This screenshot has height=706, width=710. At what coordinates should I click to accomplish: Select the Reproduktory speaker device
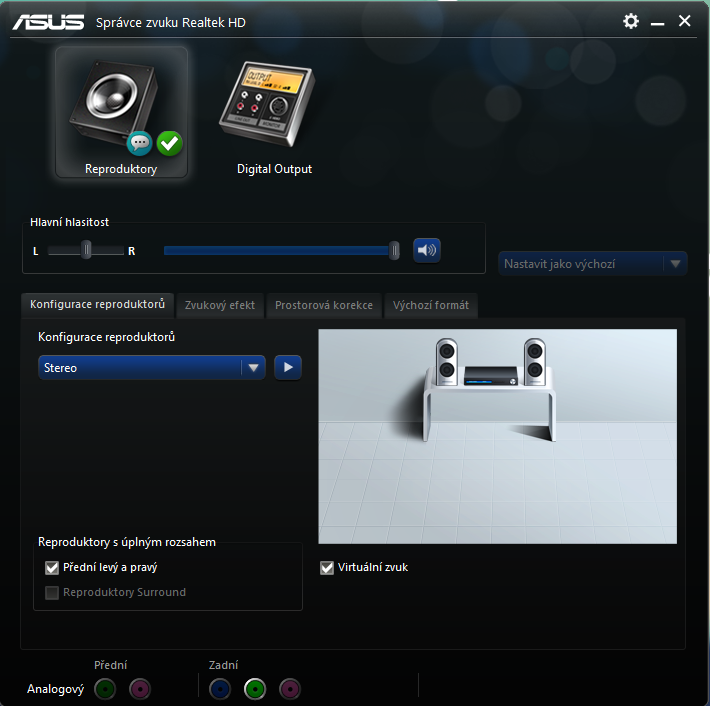click(x=121, y=112)
